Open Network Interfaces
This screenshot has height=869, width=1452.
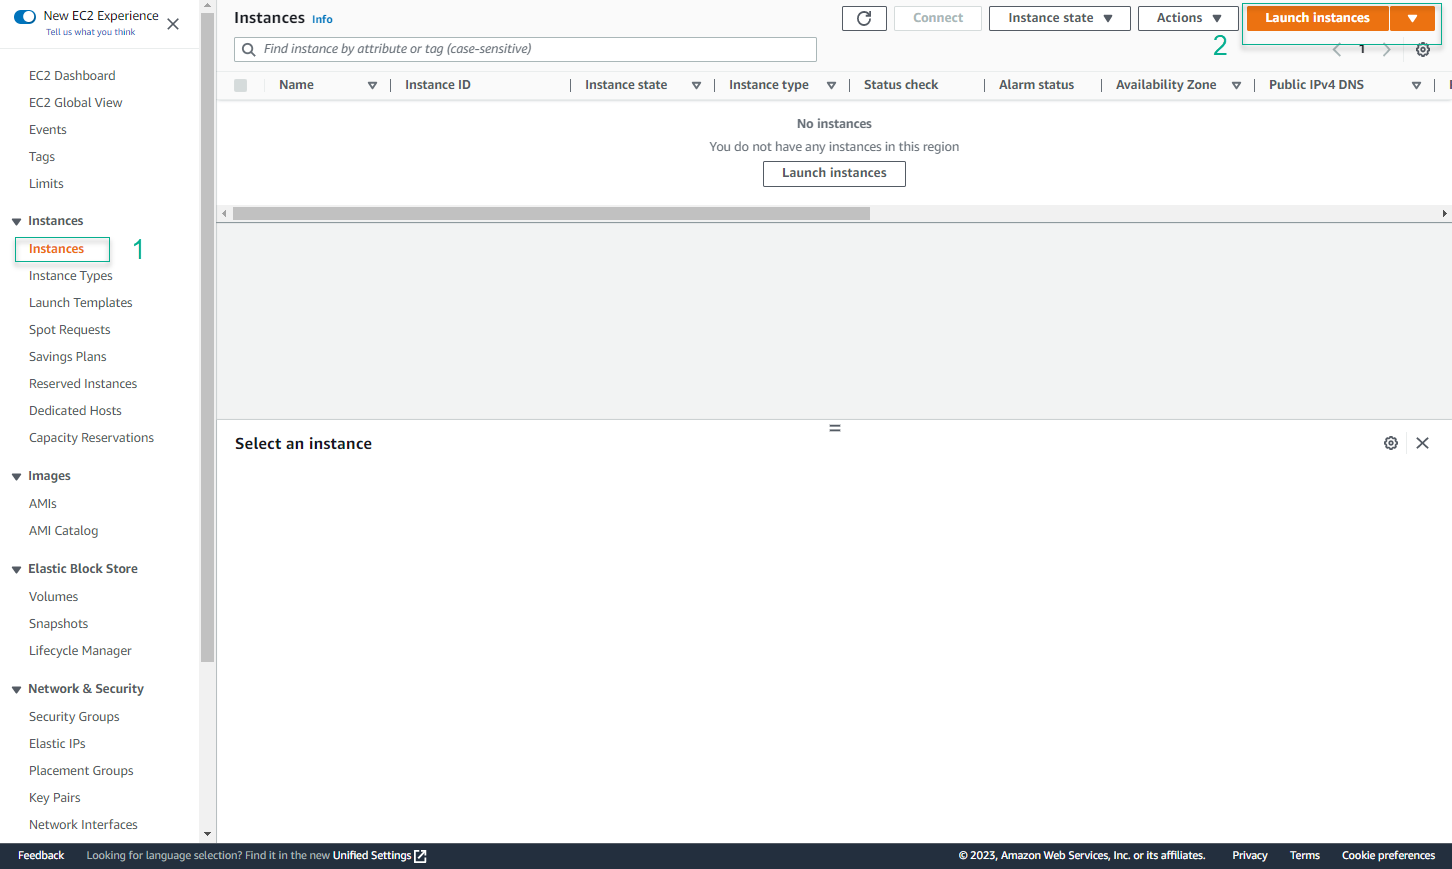[83, 825]
